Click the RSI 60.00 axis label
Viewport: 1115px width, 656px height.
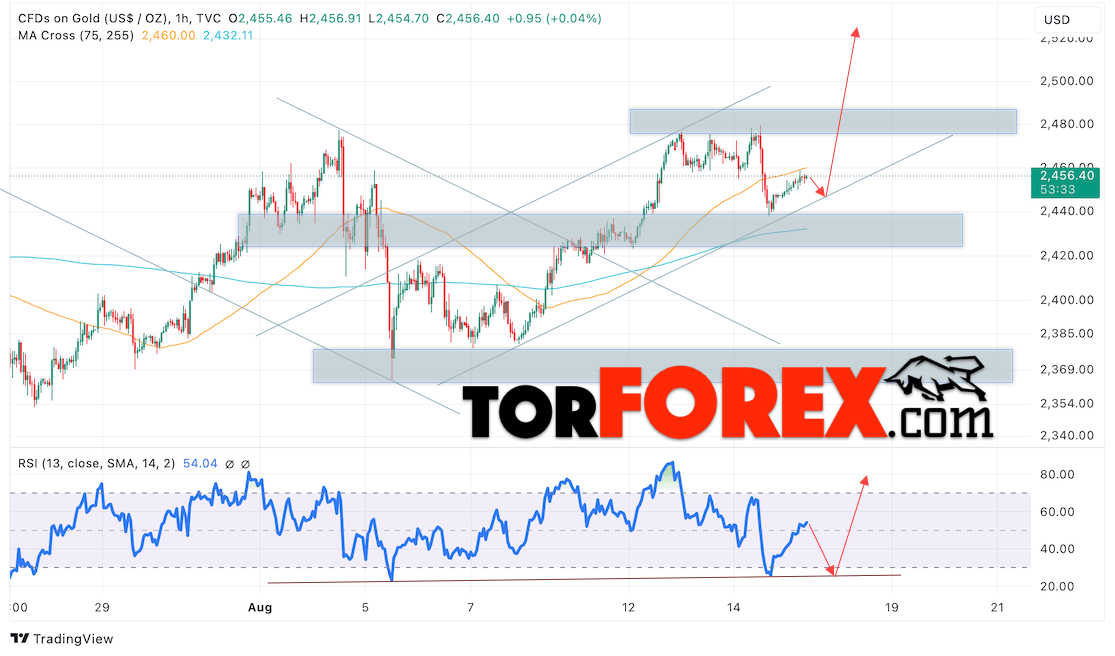1057,512
